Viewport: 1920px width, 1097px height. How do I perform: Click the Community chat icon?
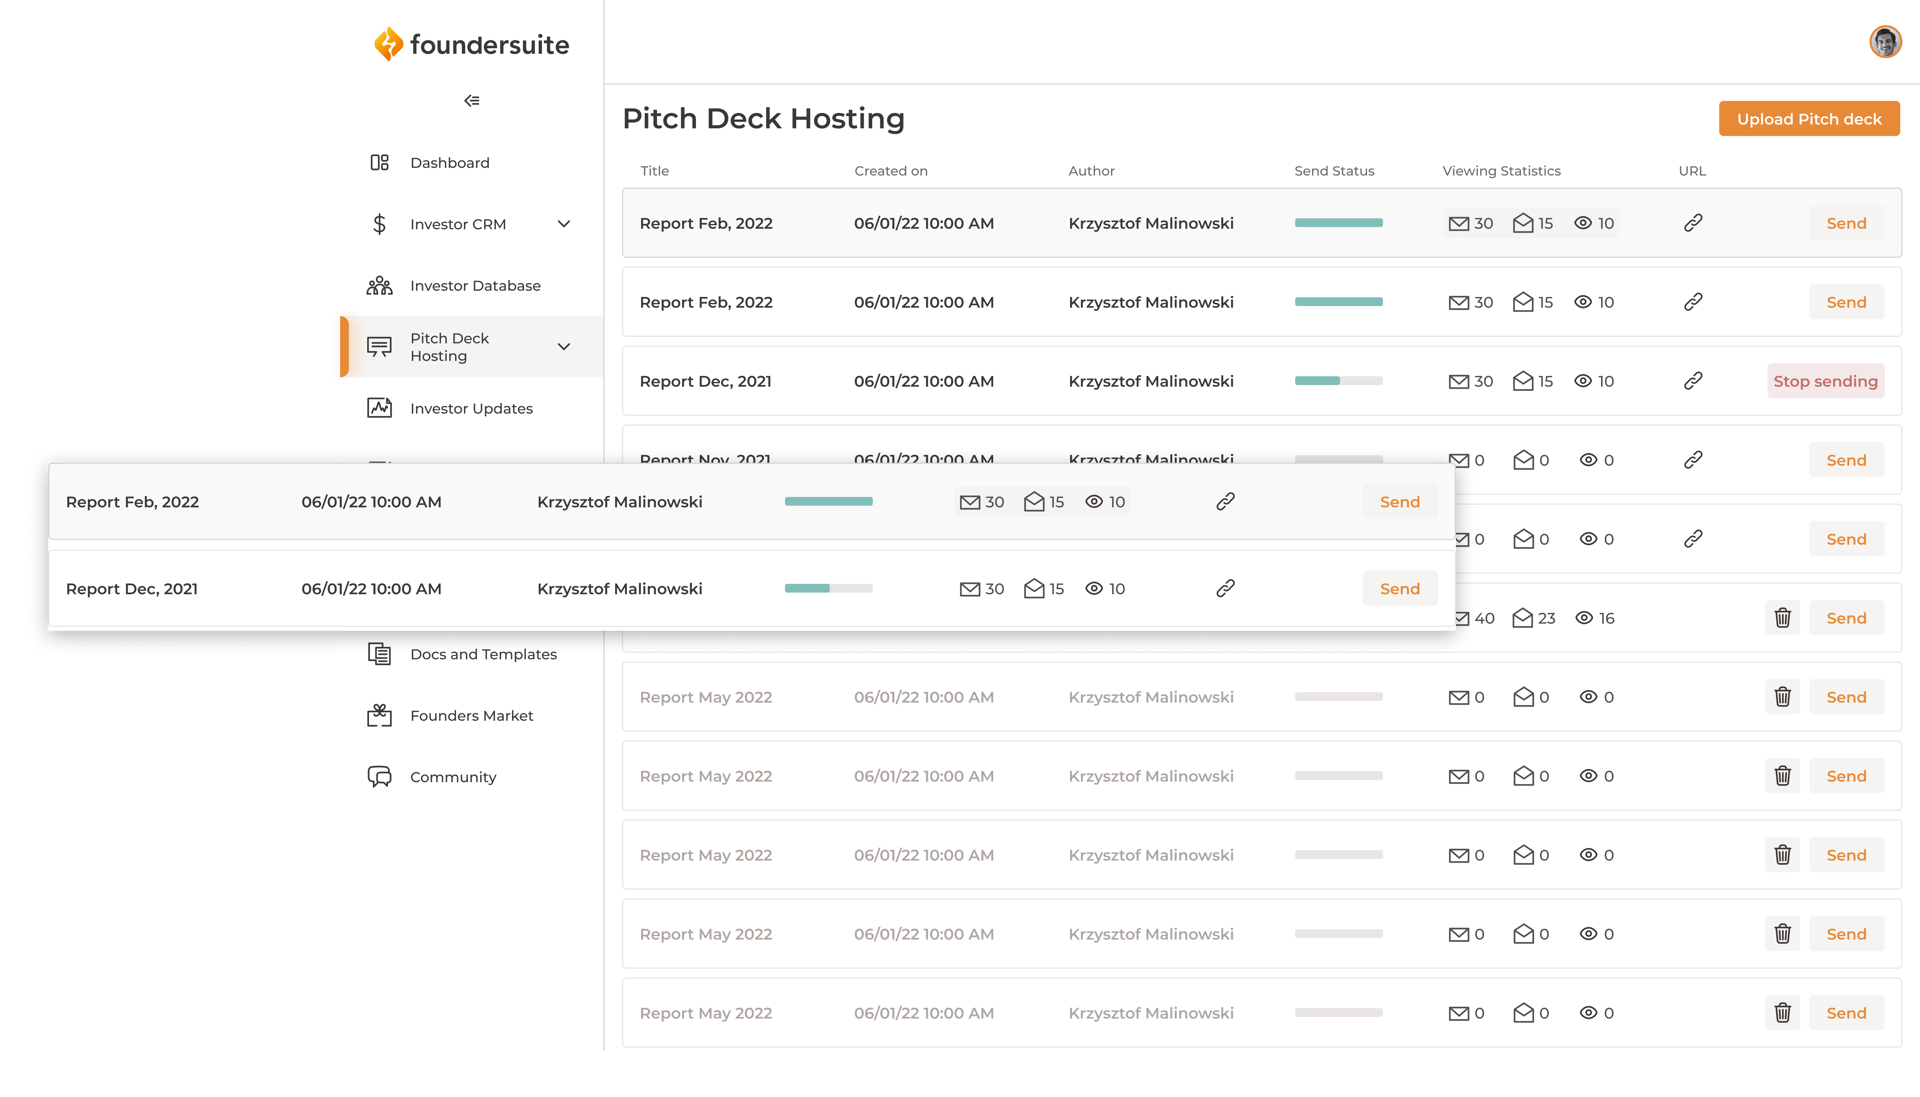coord(380,777)
